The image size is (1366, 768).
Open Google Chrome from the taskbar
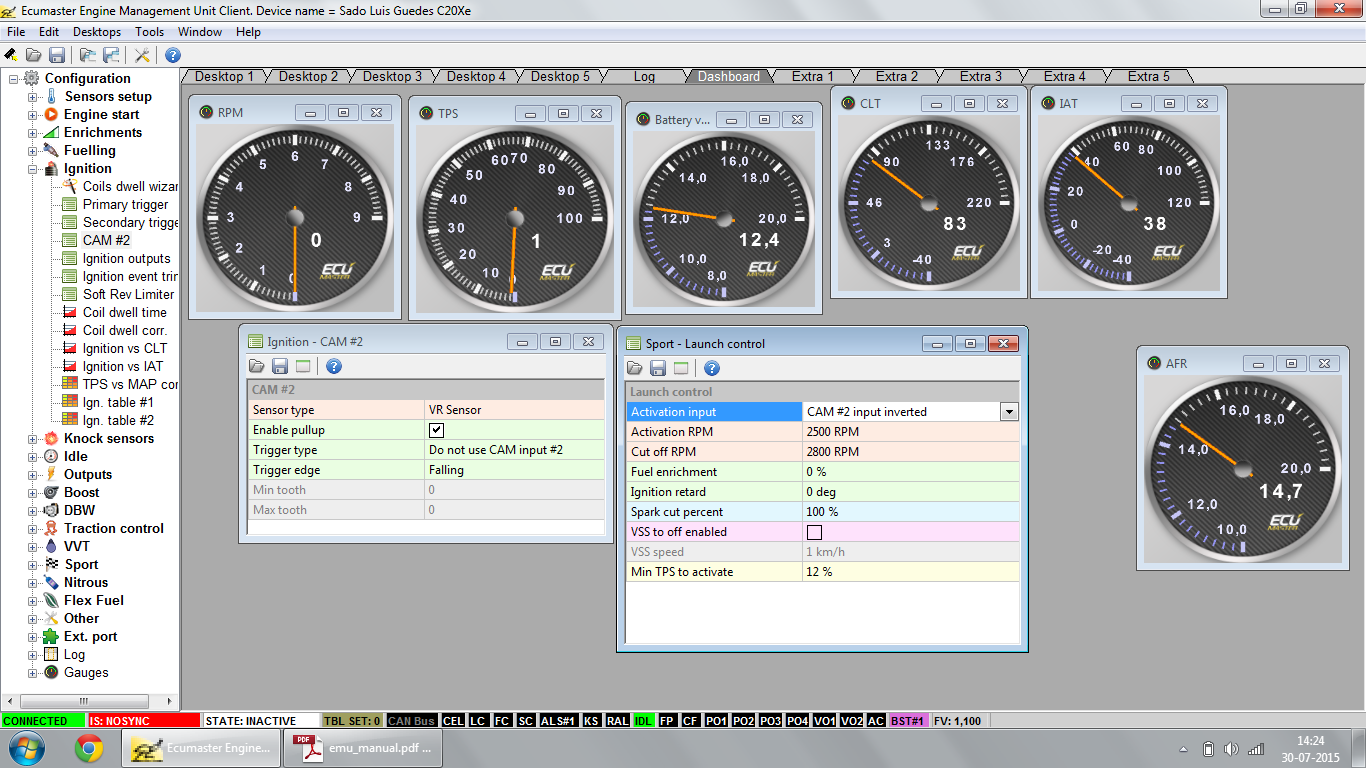pyautogui.click(x=89, y=748)
